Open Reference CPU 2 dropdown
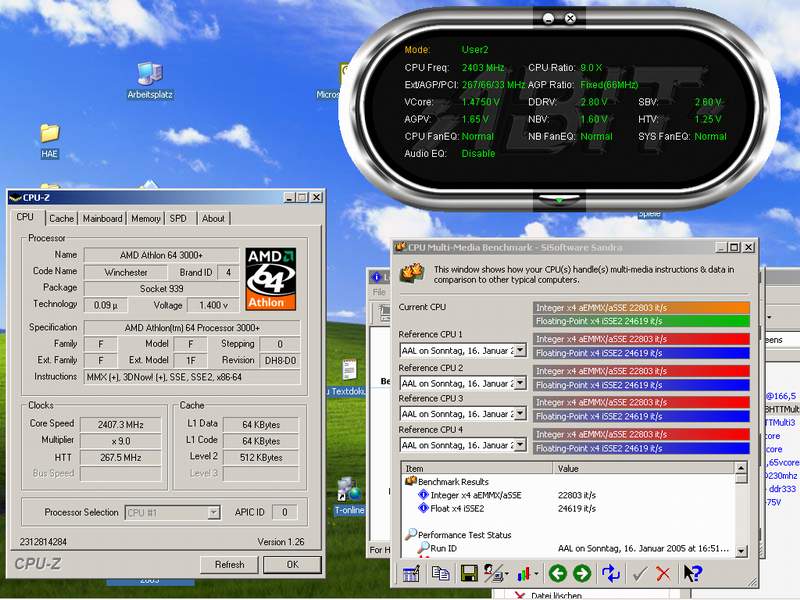 [x=519, y=383]
